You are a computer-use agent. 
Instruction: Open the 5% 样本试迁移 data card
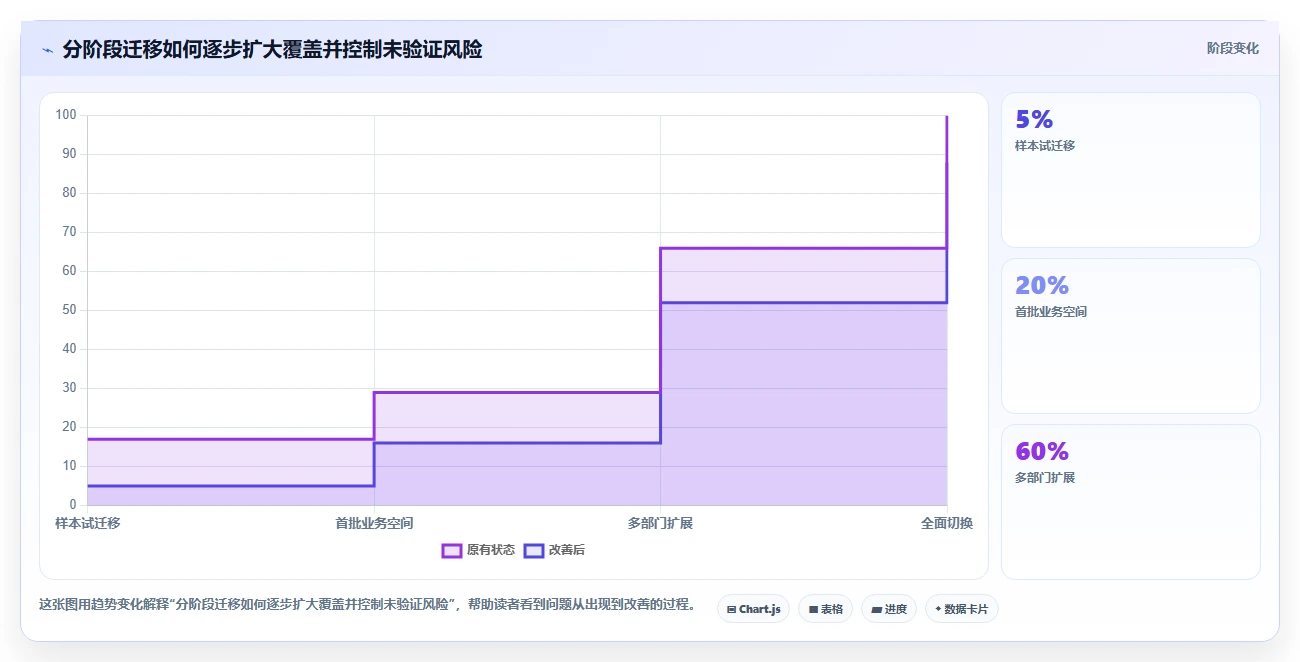pyautogui.click(x=1130, y=170)
